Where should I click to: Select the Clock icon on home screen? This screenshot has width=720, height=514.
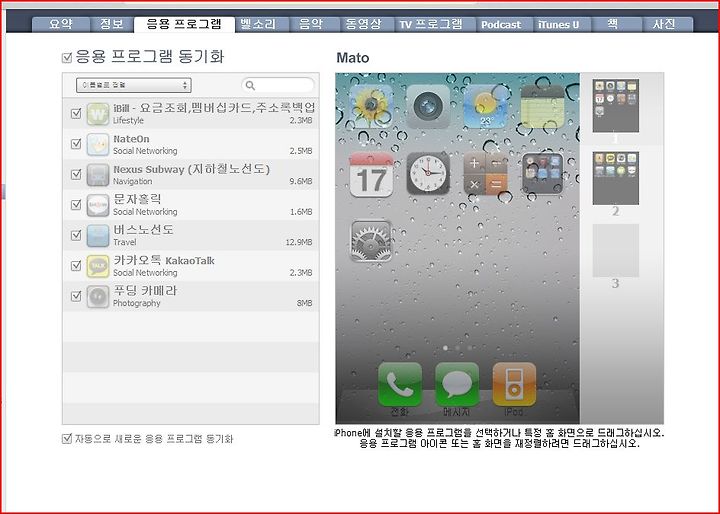click(x=428, y=174)
